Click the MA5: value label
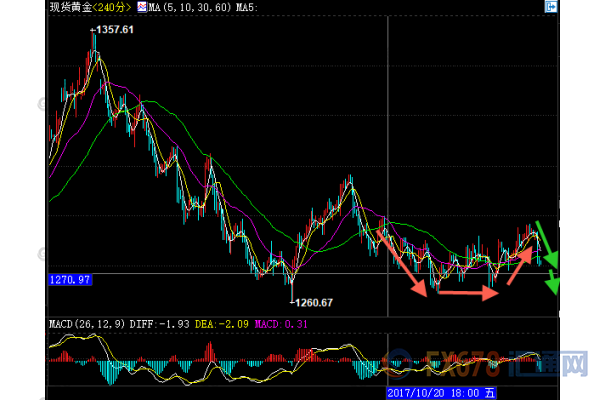This screenshot has height=400, width=606. (x=246, y=7)
